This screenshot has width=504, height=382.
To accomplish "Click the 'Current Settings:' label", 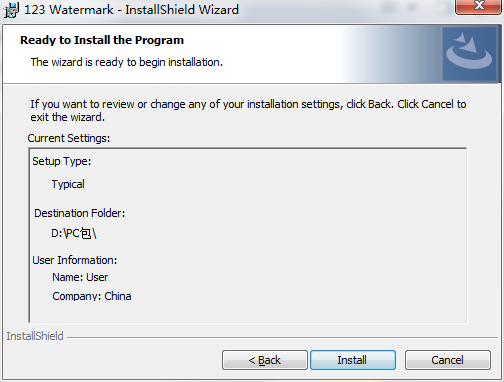I will (69, 138).
